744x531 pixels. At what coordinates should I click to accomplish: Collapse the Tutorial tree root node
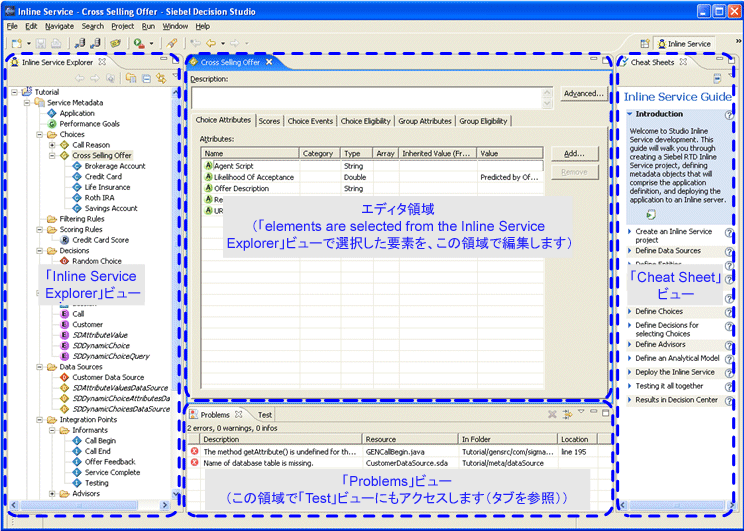tap(15, 92)
